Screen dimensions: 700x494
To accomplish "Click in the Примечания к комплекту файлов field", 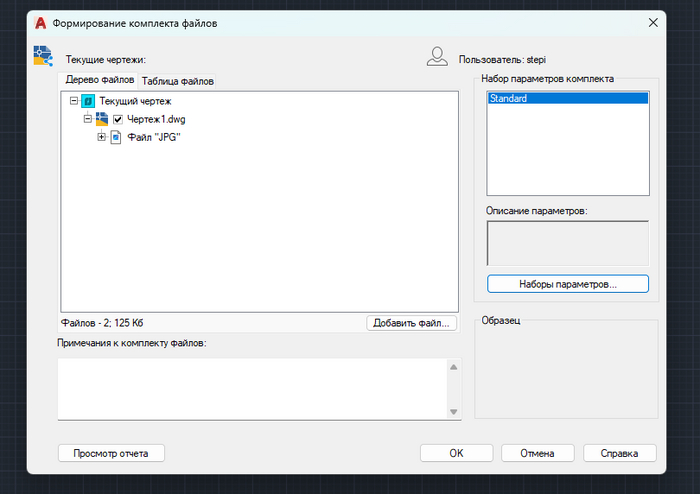I will 253,389.
